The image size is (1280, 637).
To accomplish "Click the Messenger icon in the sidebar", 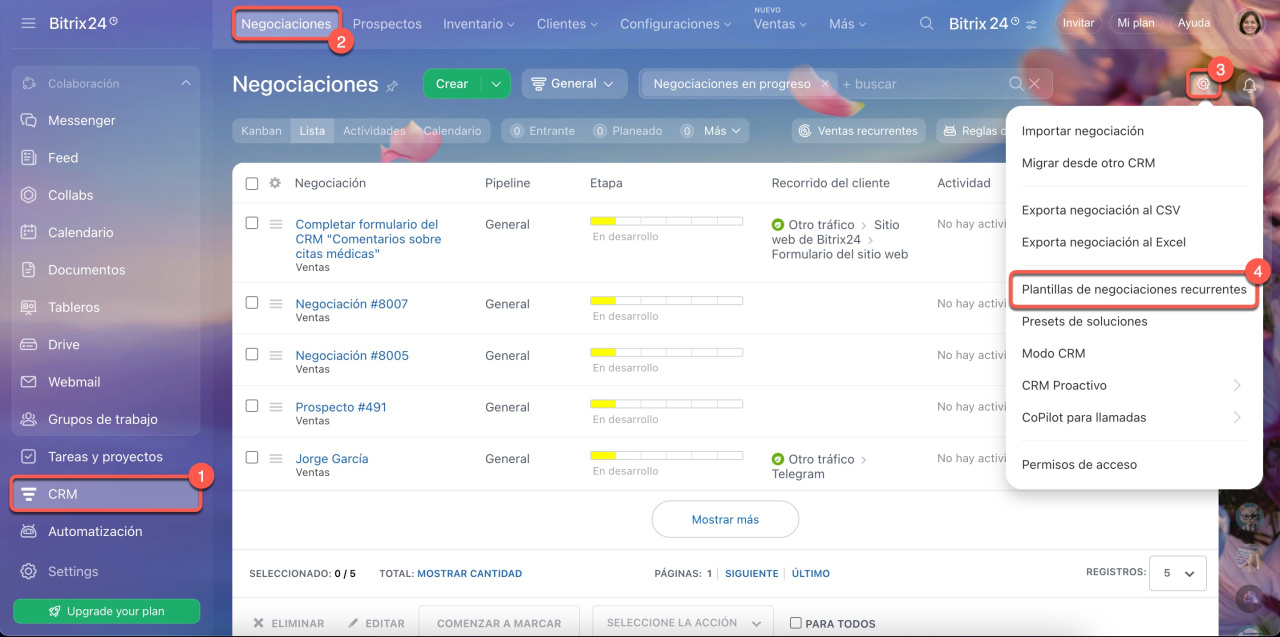I will click(29, 120).
